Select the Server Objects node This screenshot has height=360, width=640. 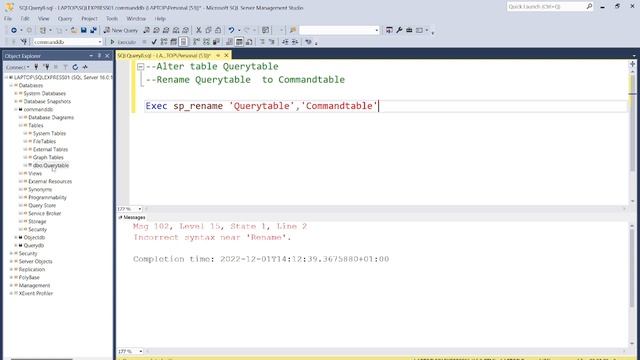coord(35,261)
